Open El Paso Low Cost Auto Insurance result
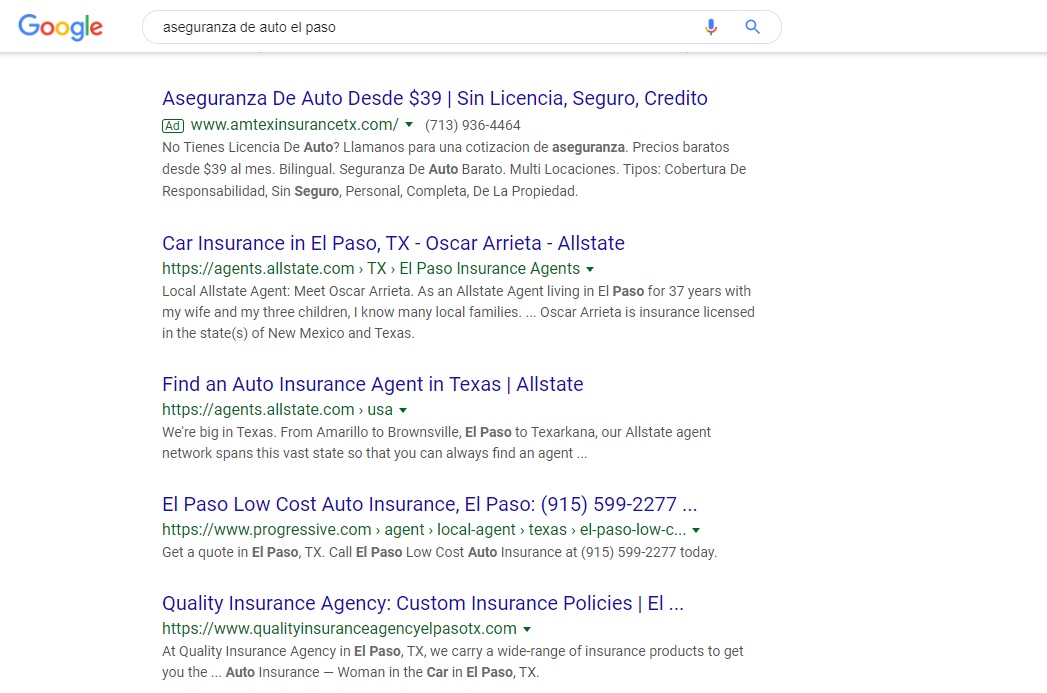This screenshot has height=693, width=1047. tap(429, 504)
